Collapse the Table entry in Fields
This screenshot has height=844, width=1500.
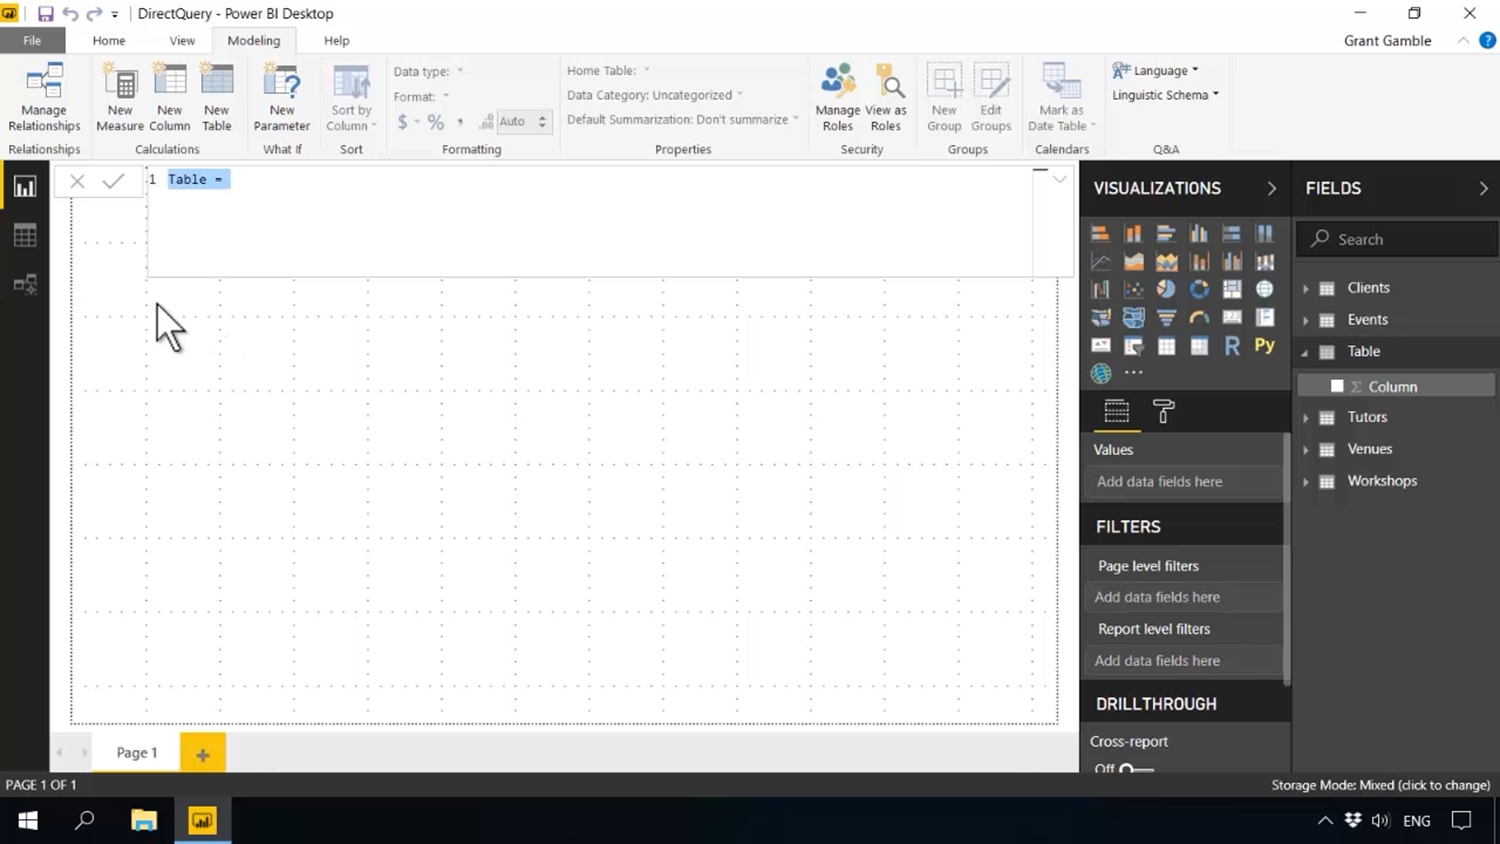pos(1305,352)
